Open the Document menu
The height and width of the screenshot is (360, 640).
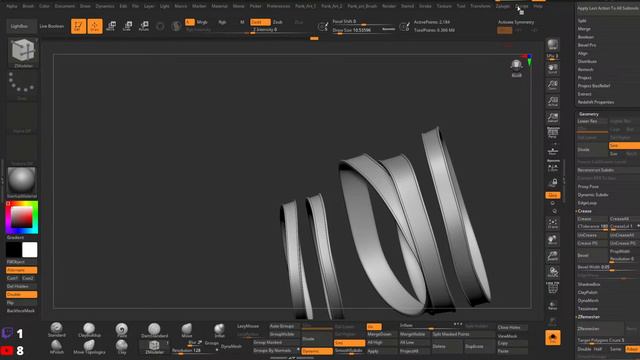[x=64, y=6]
